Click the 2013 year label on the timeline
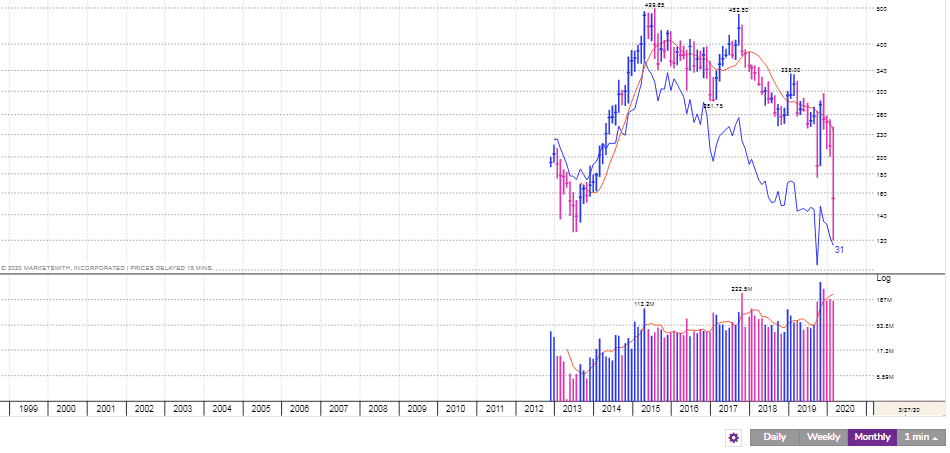 click(573, 409)
